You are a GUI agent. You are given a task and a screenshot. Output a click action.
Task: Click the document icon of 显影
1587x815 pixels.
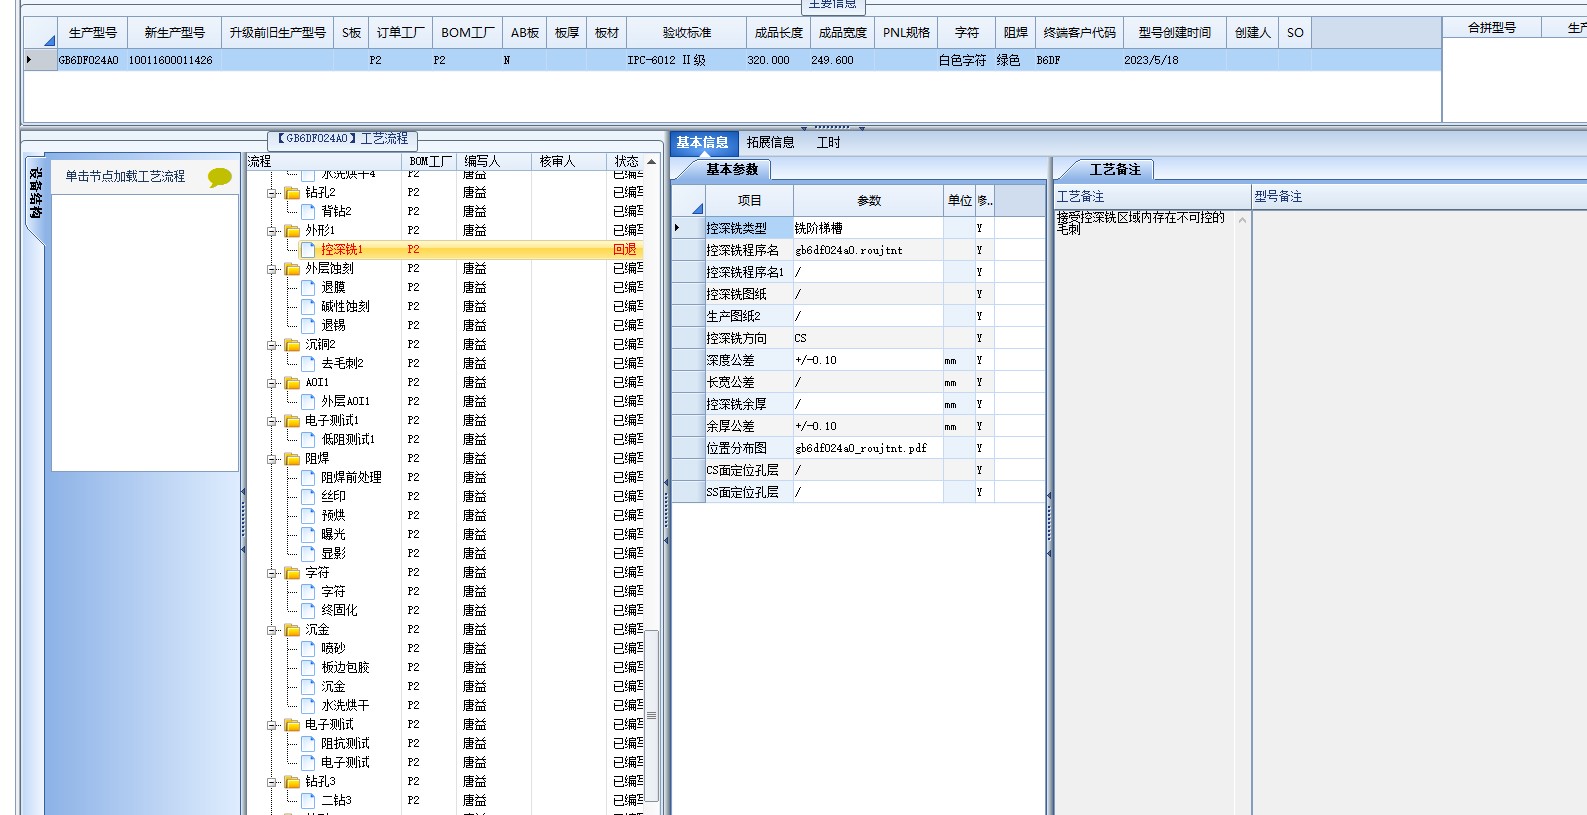[x=308, y=553]
